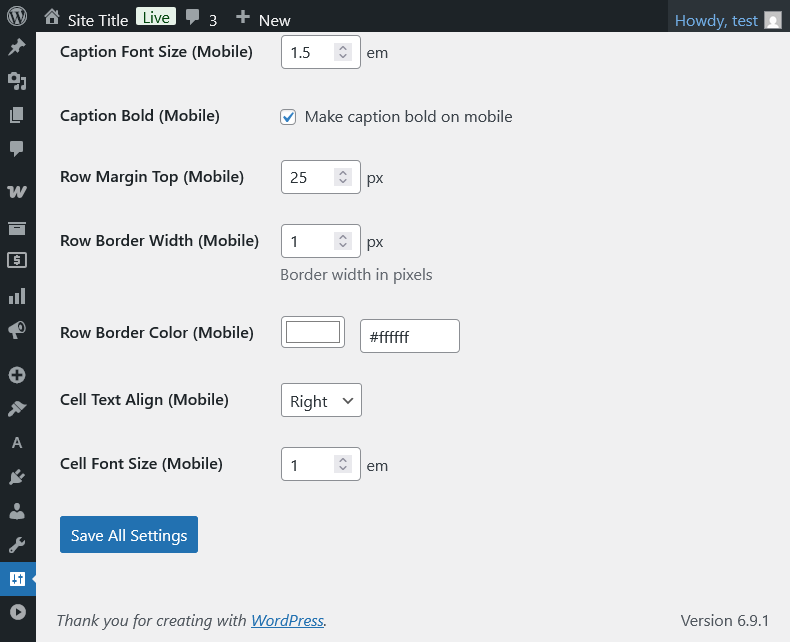Click the #ffffff hex color field
Screen dimensions: 790x642
tap(409, 337)
